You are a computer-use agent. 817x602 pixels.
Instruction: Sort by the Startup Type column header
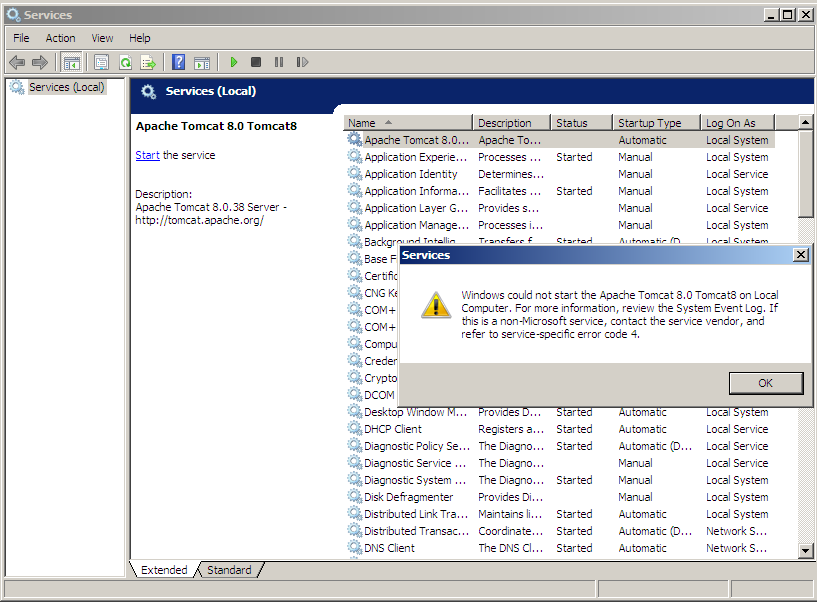click(x=657, y=123)
